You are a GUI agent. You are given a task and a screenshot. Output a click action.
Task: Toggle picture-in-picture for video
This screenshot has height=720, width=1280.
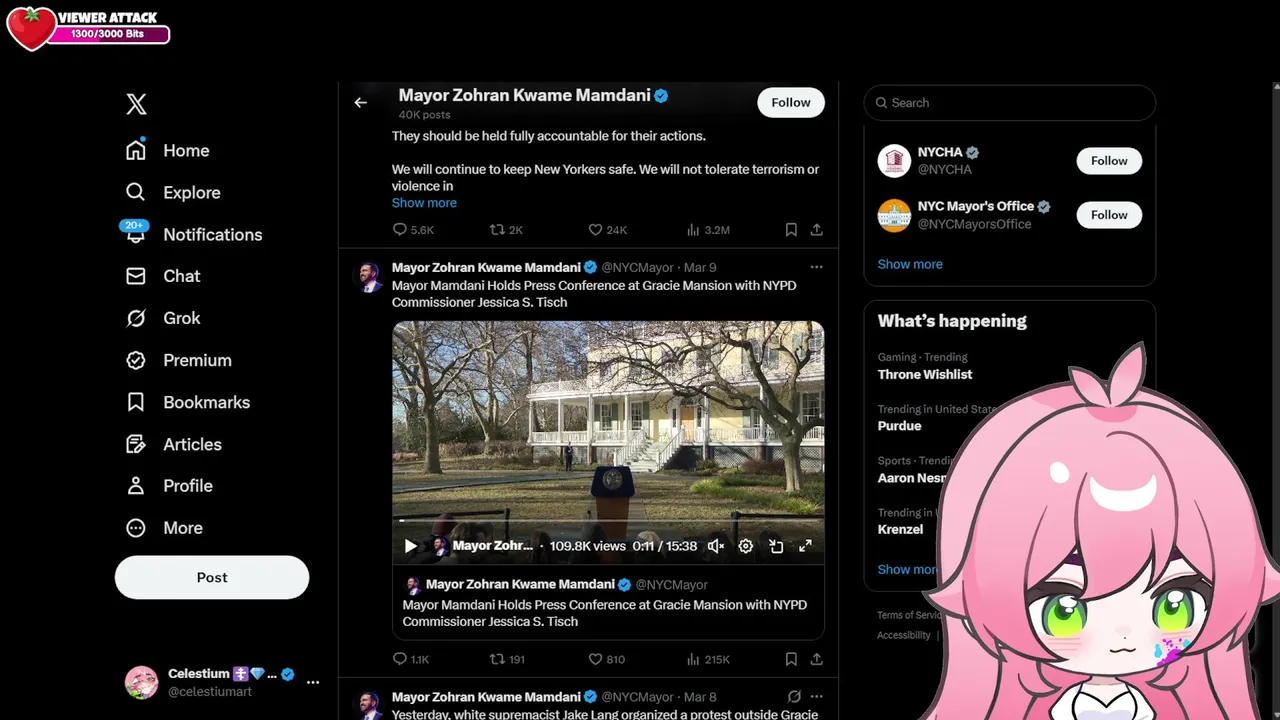tap(776, 546)
